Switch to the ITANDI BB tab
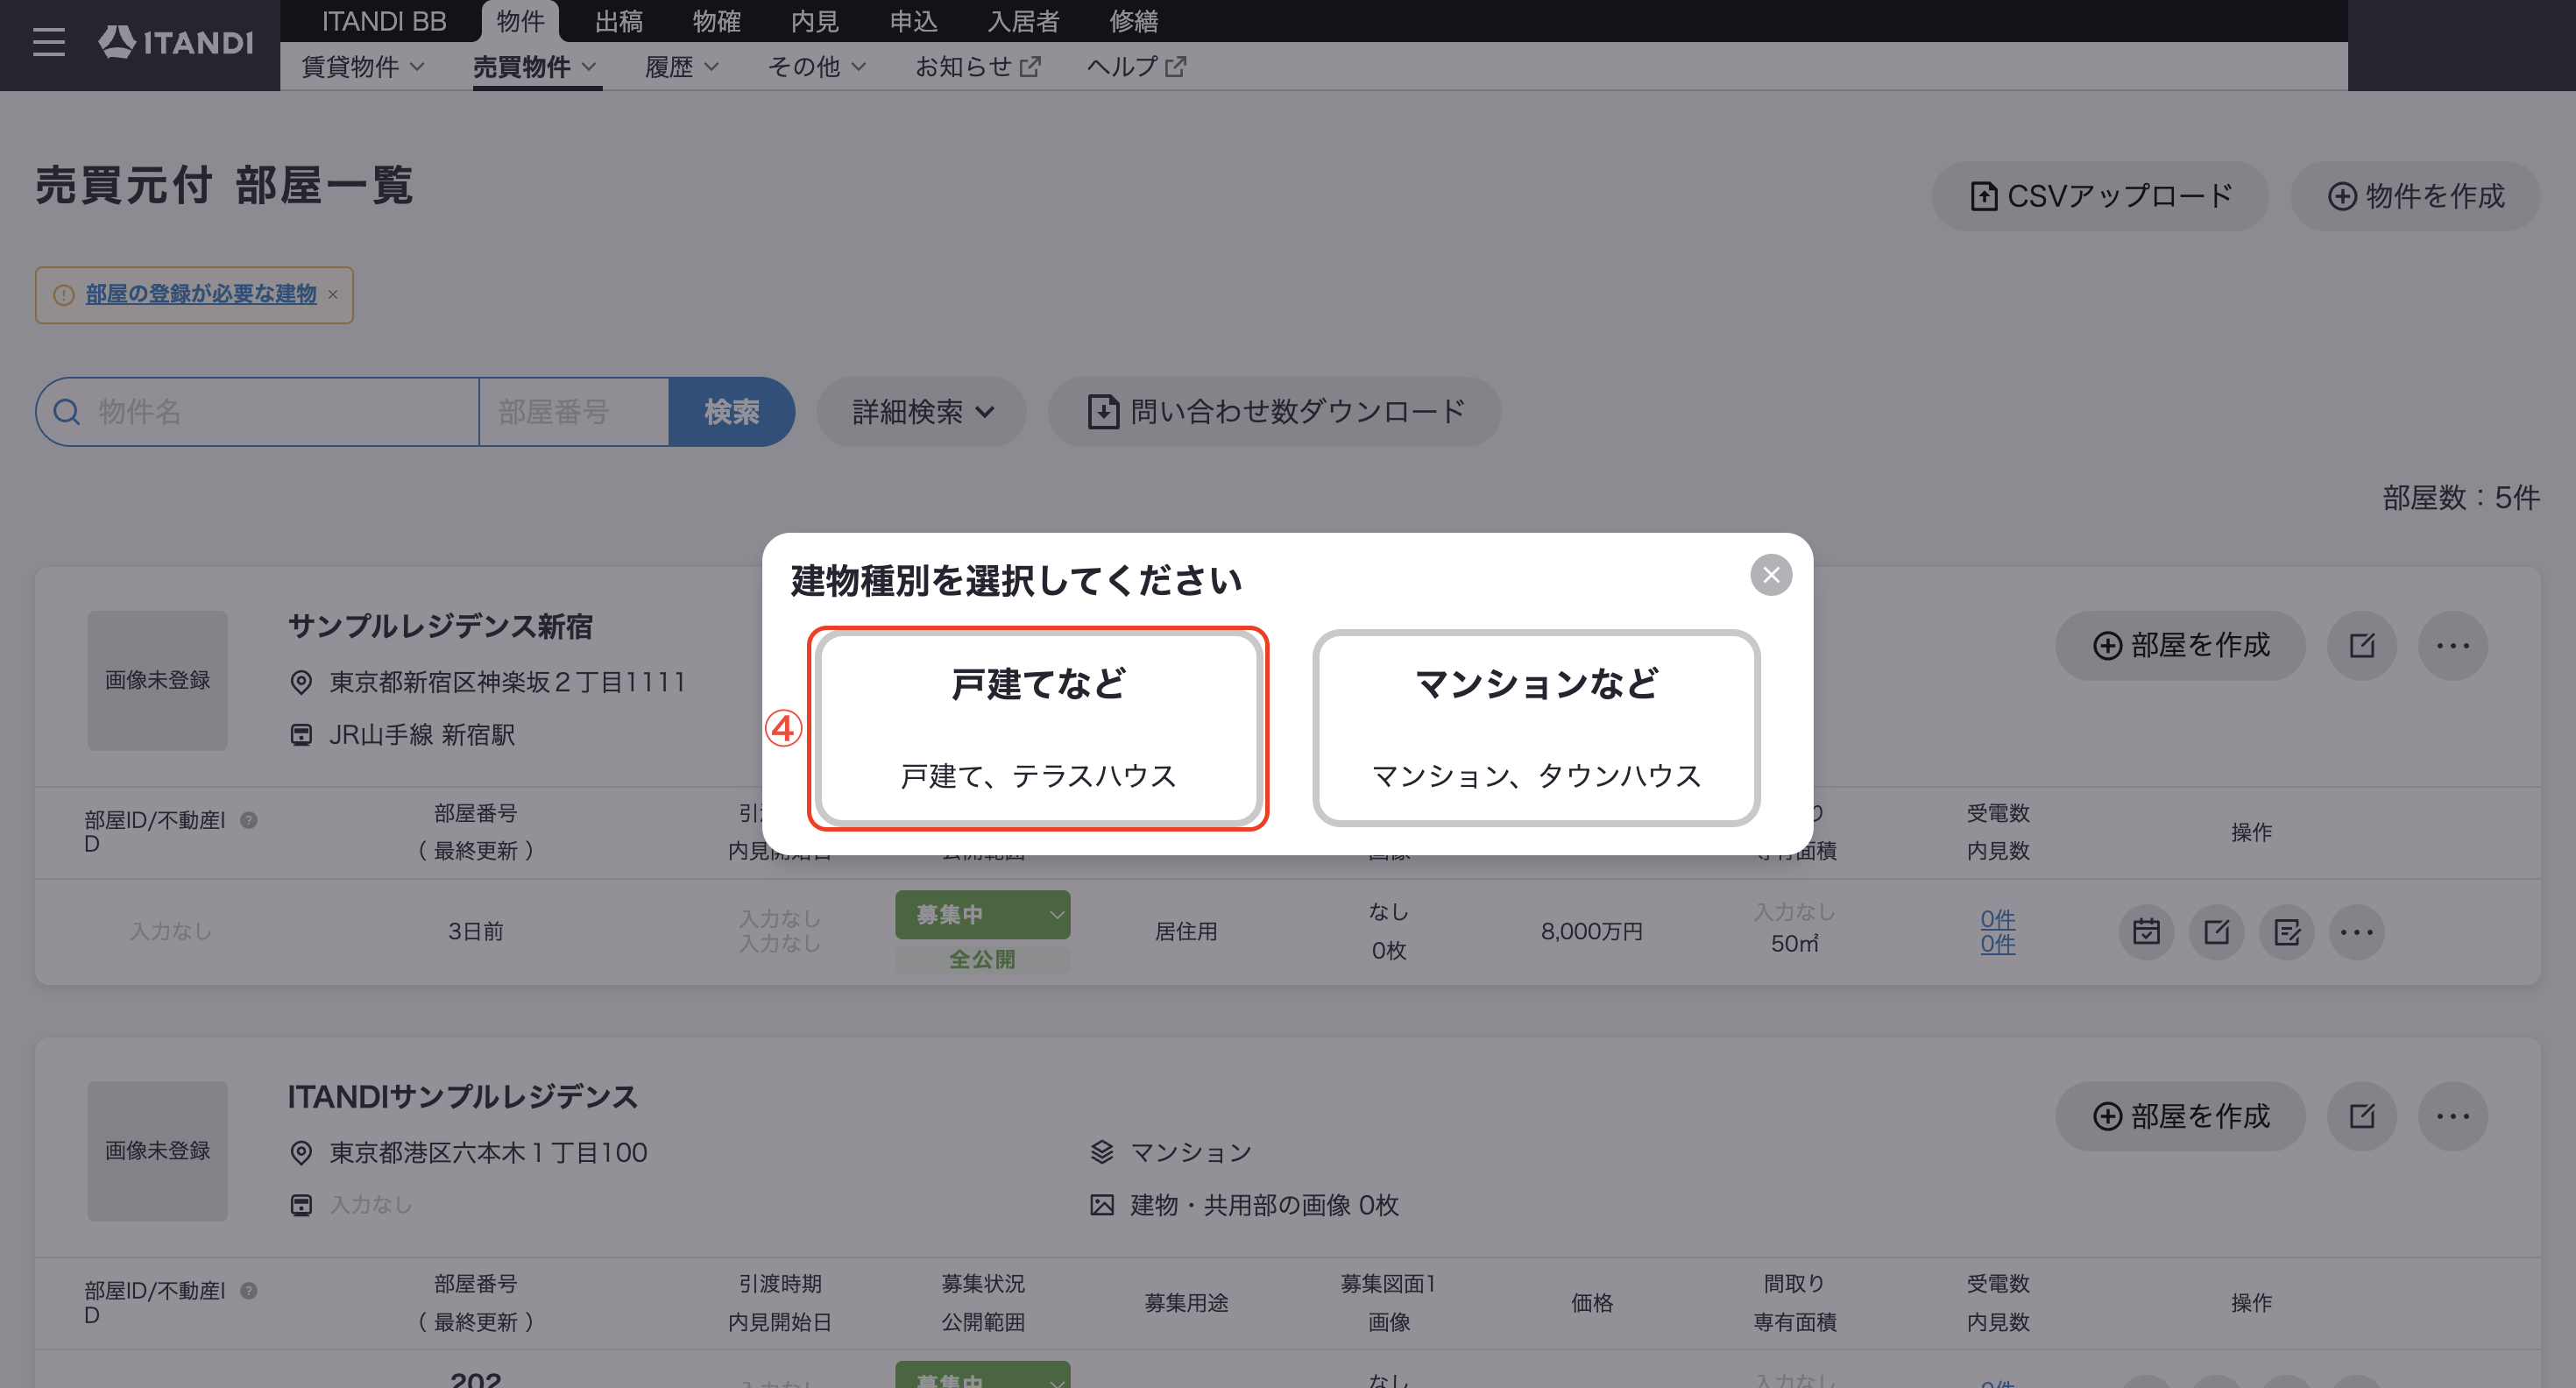Screen dimensions: 2576x1388 (x=384, y=21)
